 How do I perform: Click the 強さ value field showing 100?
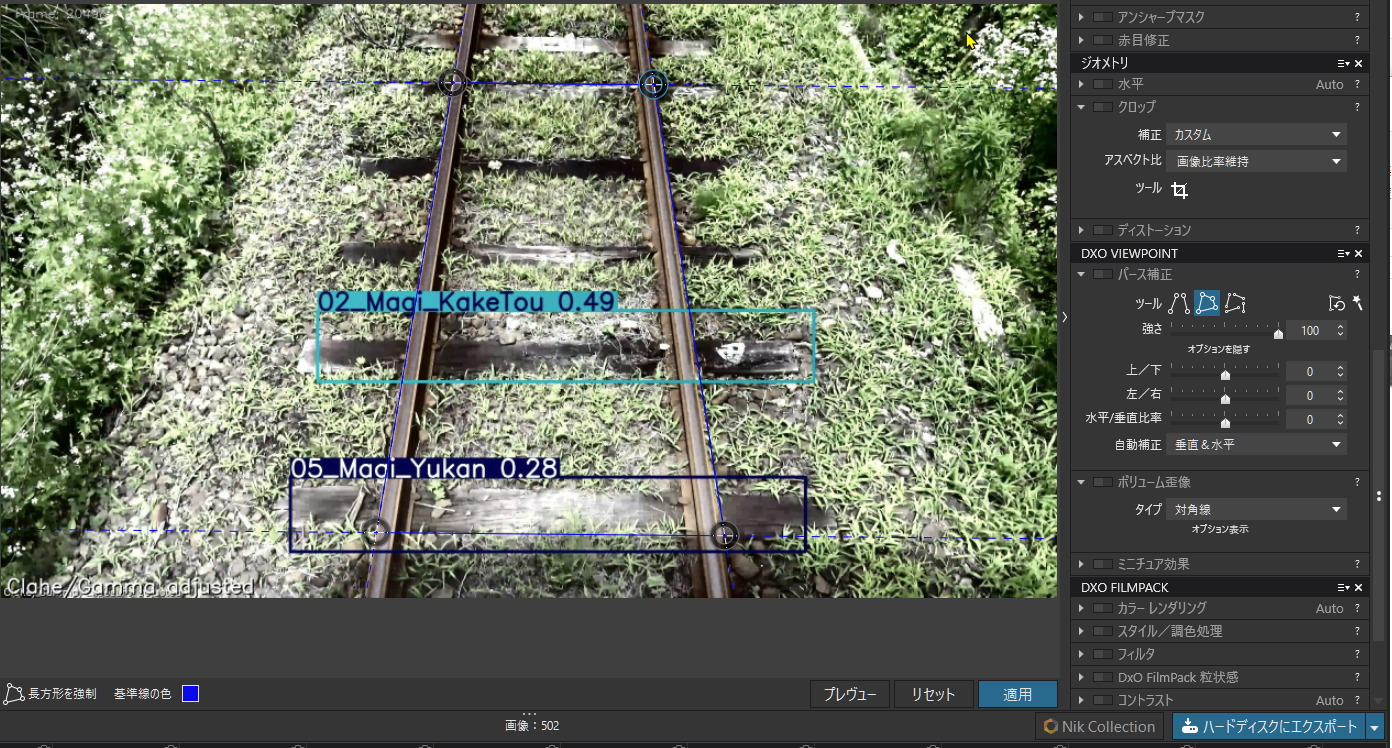coord(1308,329)
